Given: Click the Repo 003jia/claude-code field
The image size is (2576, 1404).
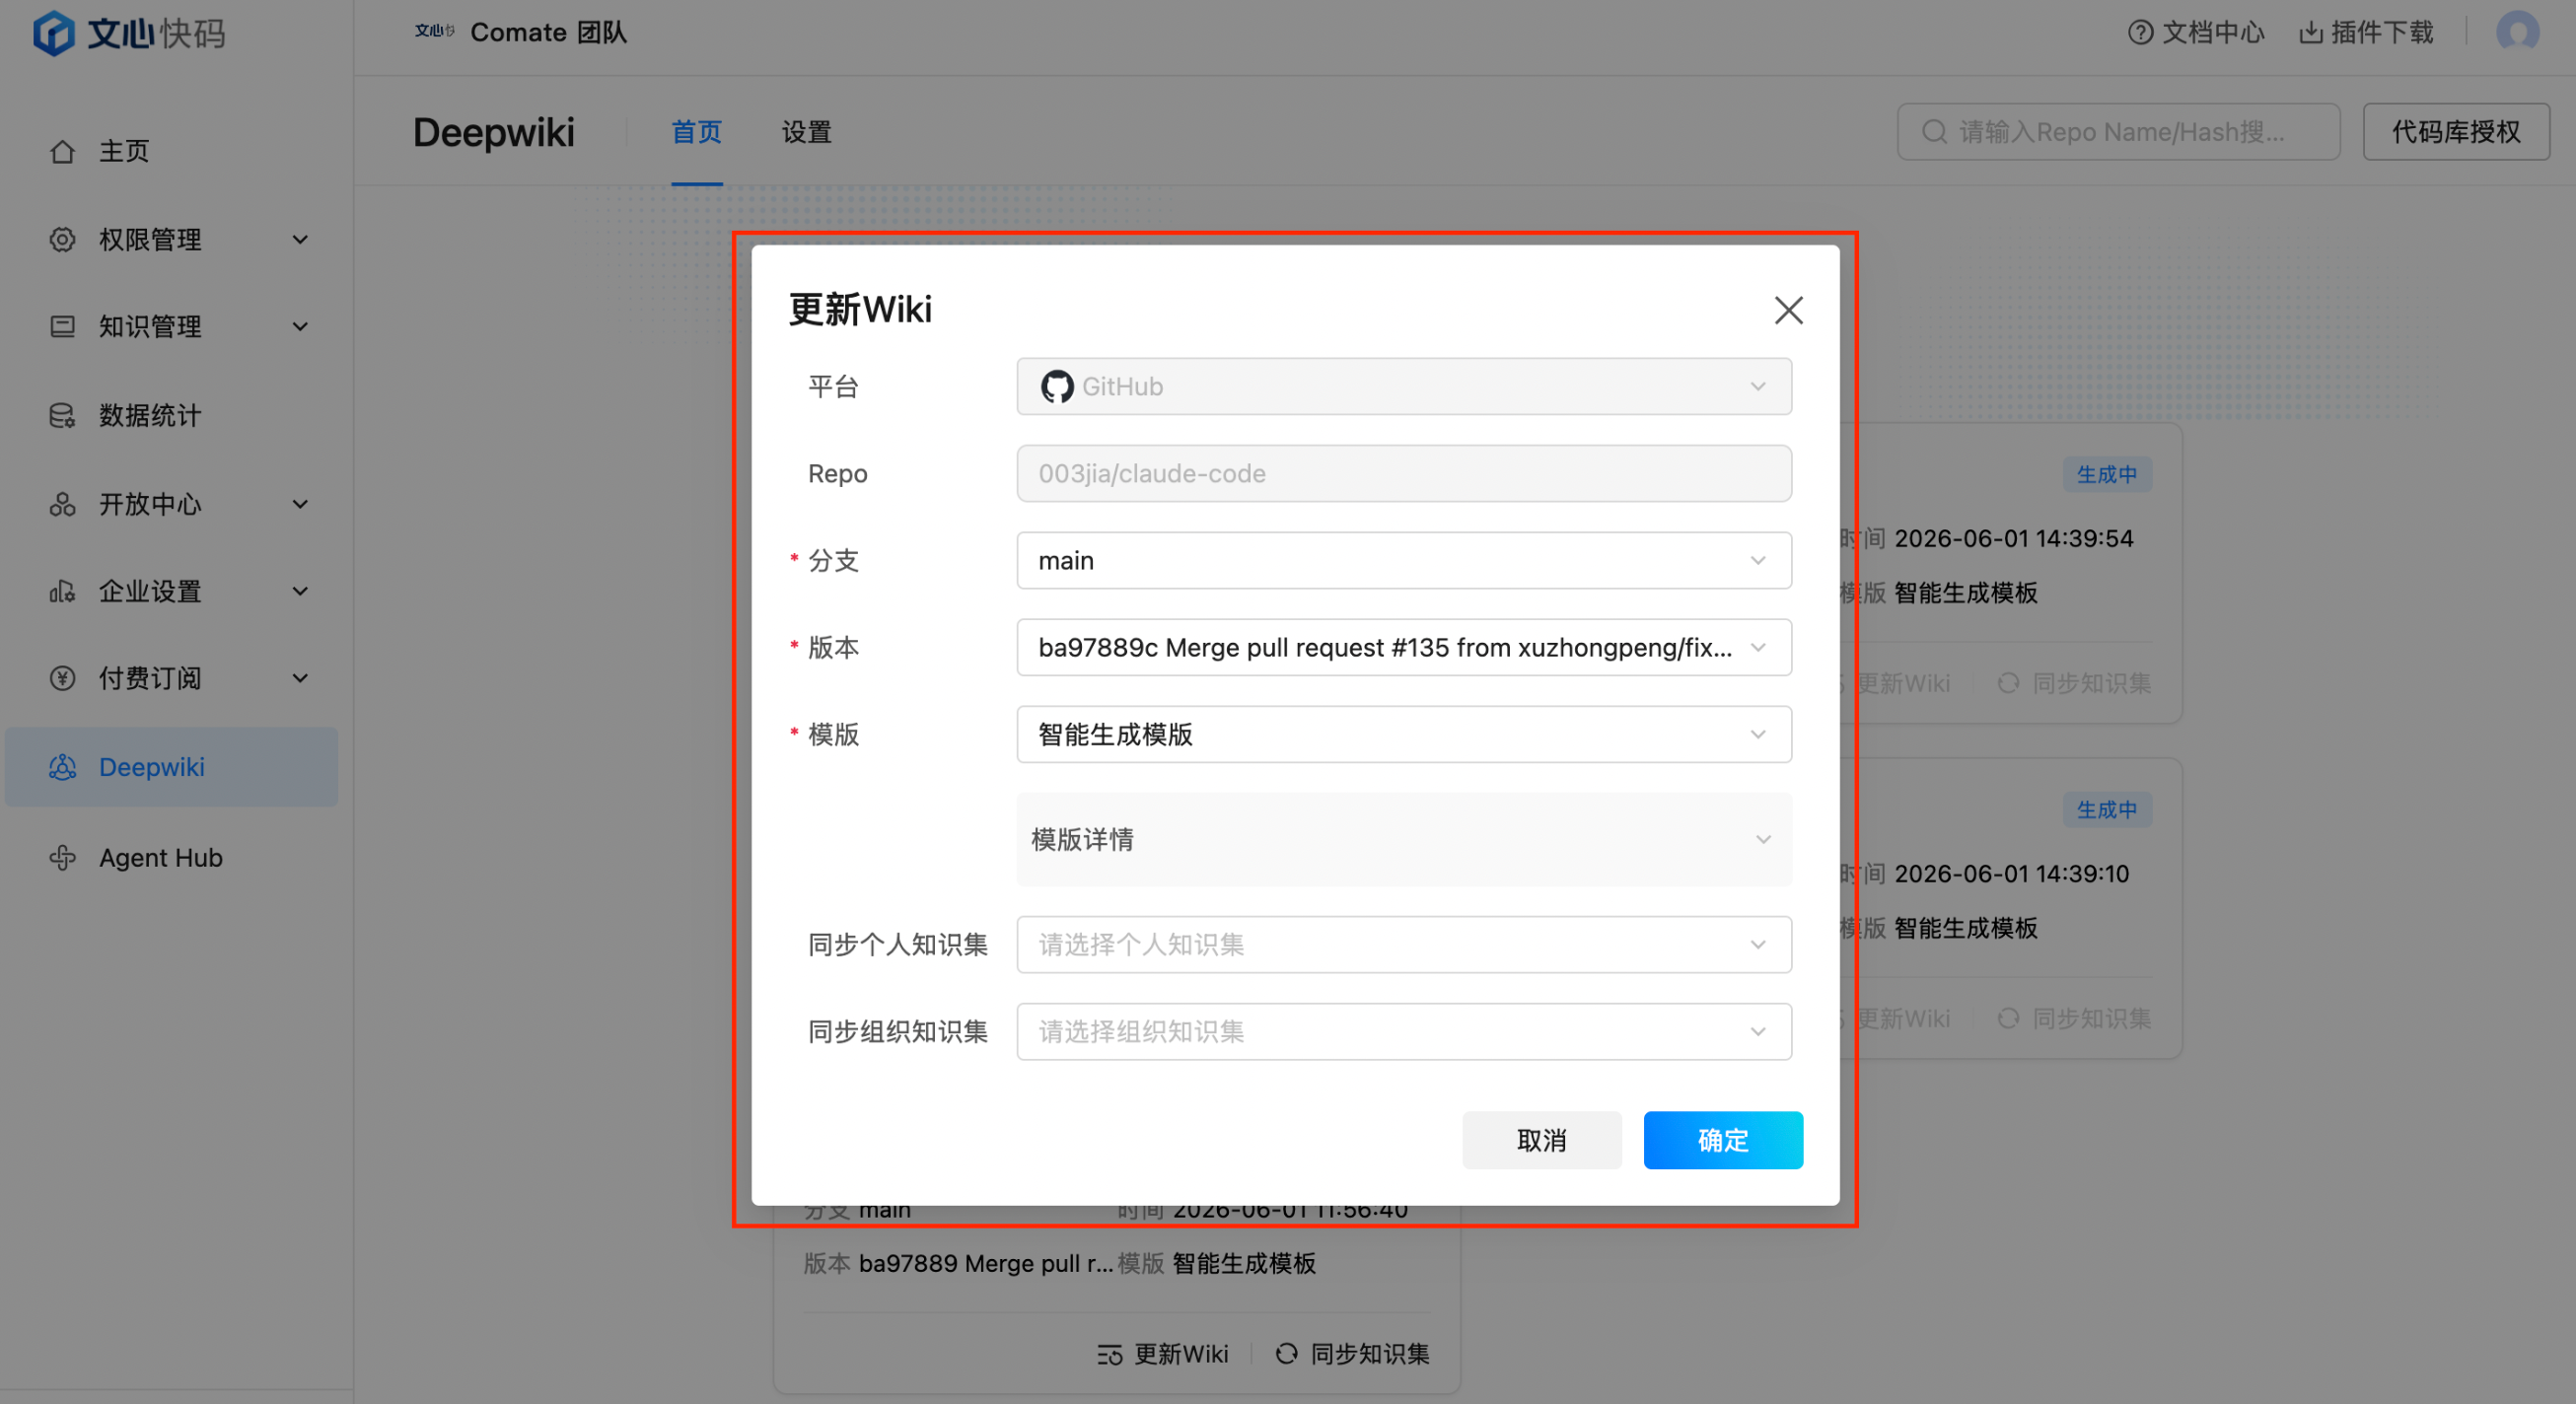Looking at the screenshot, I should click(1404, 473).
